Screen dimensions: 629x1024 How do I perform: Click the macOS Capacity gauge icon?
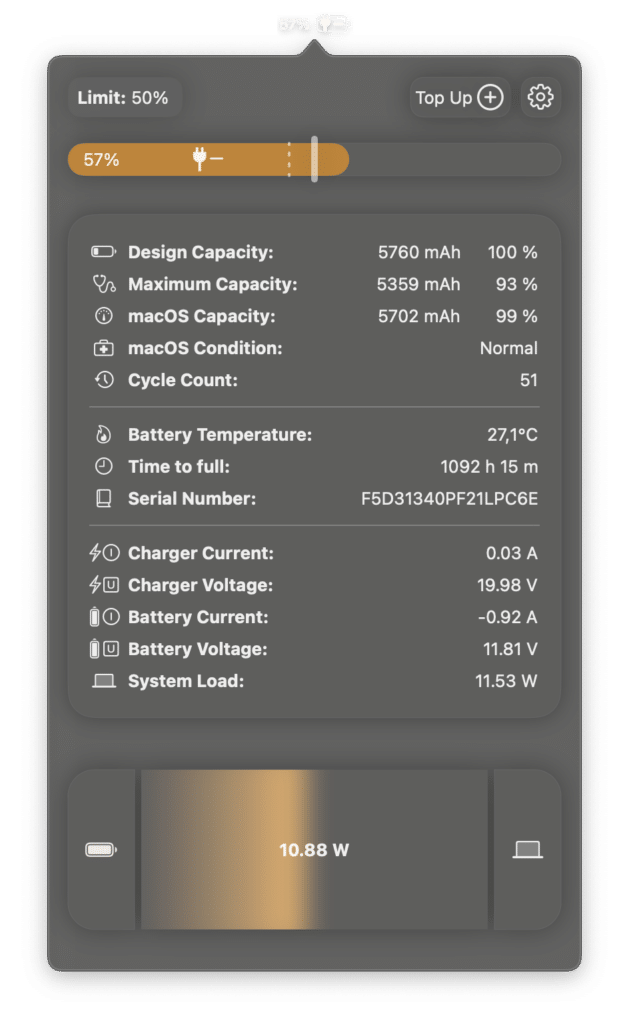click(103, 317)
